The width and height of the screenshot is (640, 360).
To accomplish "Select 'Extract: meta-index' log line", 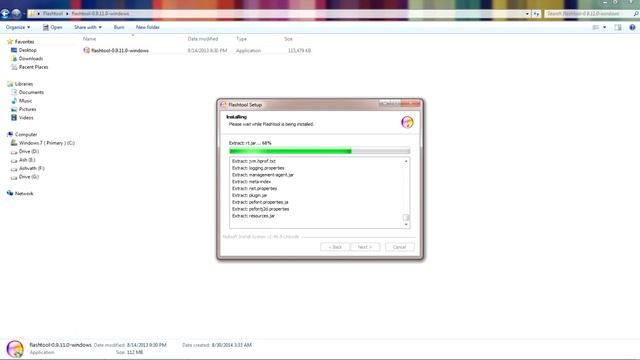I will [251, 182].
